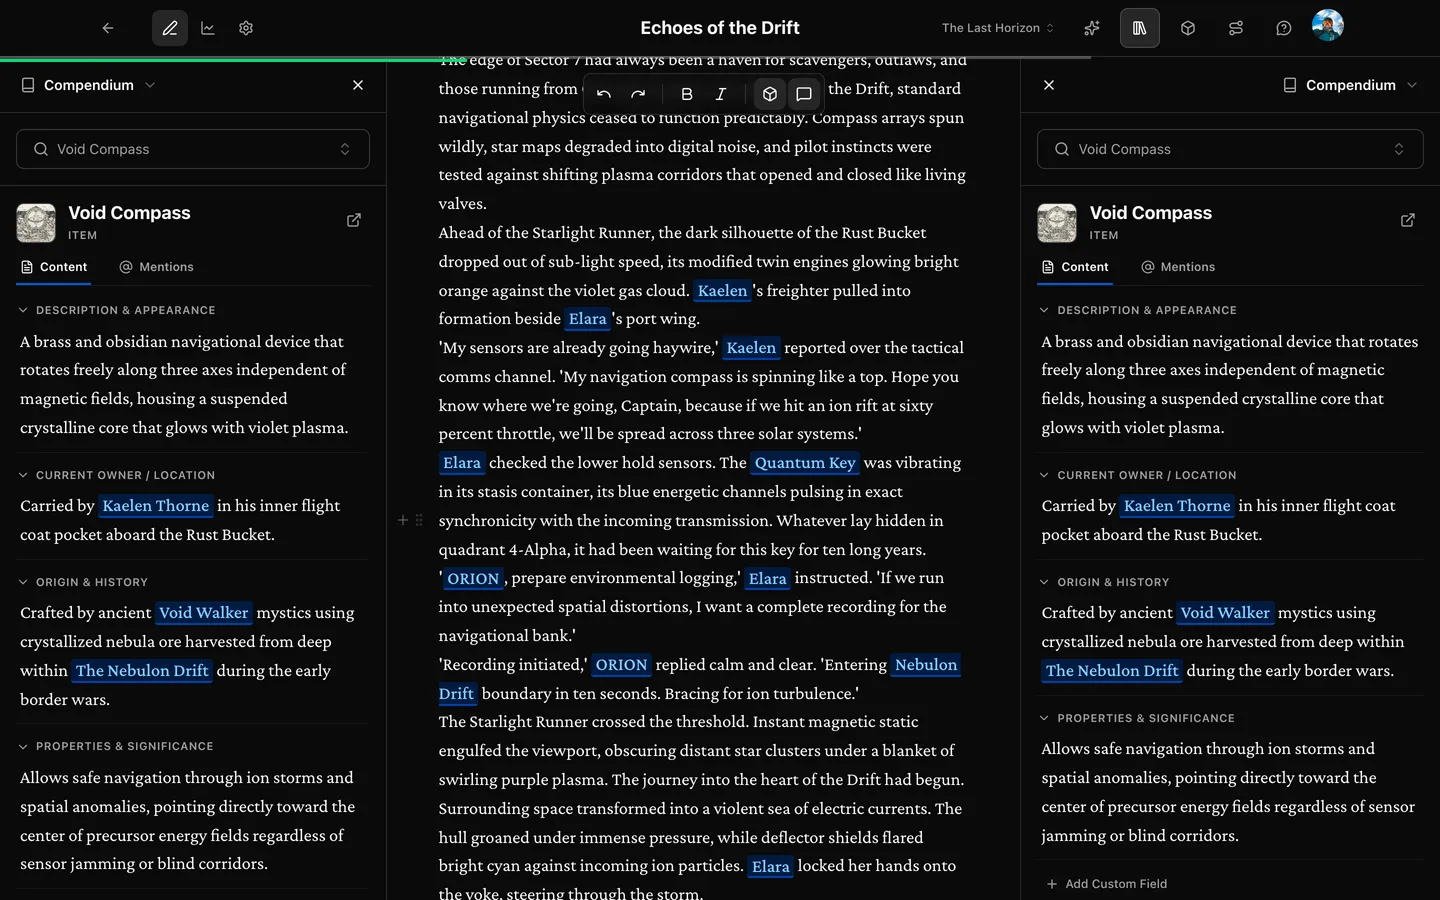Click ORION mention before 'prepare environmental logging'
Viewport: 1440px width, 900px height.
[x=473, y=579]
